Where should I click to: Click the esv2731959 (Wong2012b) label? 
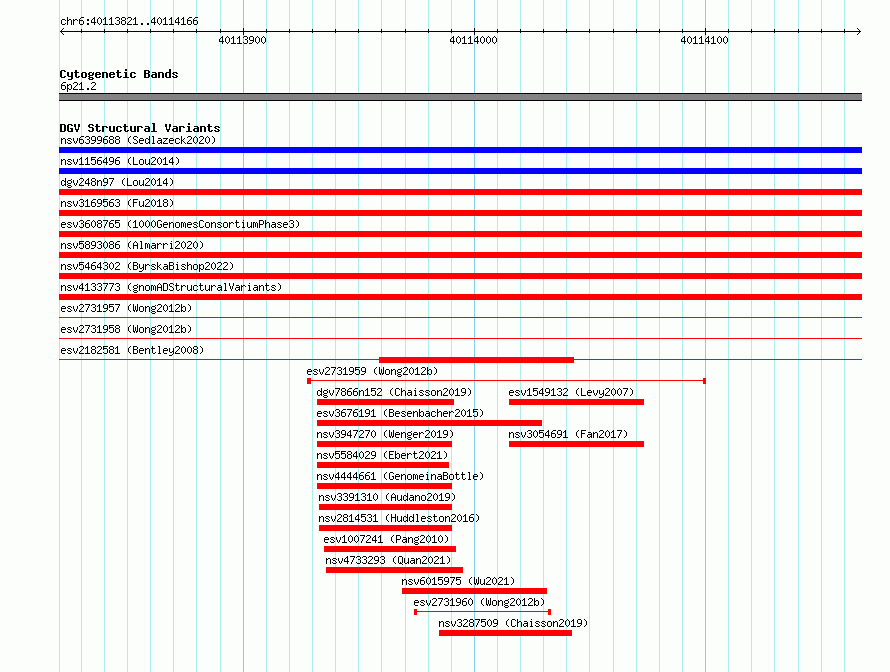(372, 371)
